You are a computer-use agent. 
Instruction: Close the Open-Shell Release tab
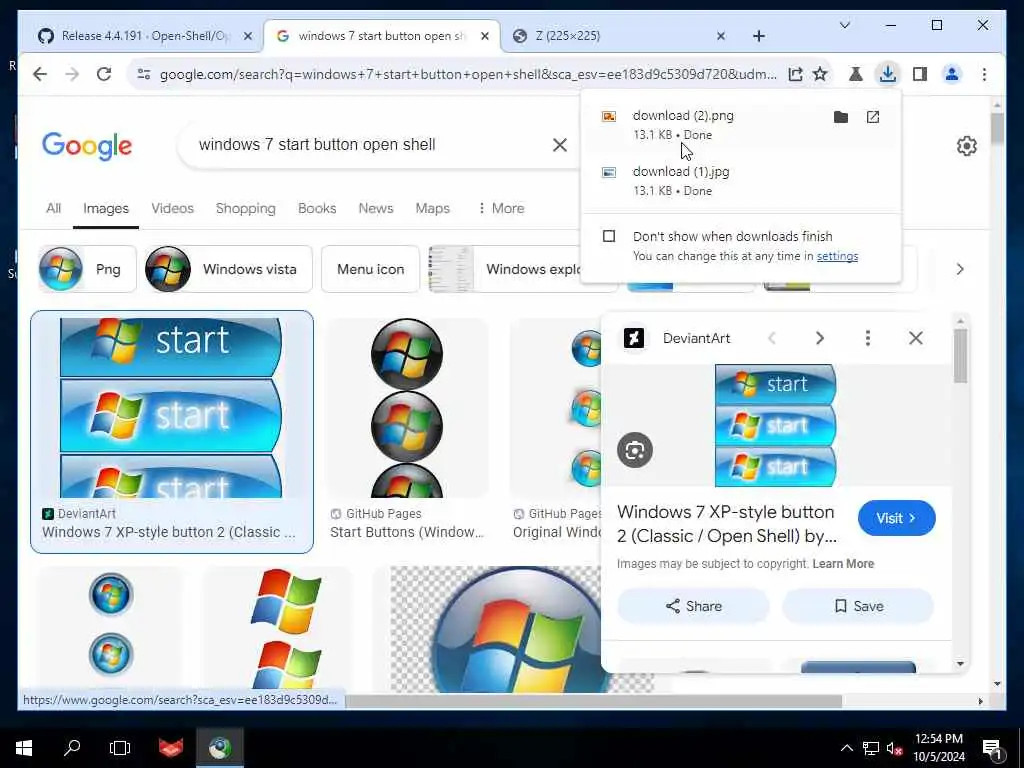pyautogui.click(x=248, y=36)
